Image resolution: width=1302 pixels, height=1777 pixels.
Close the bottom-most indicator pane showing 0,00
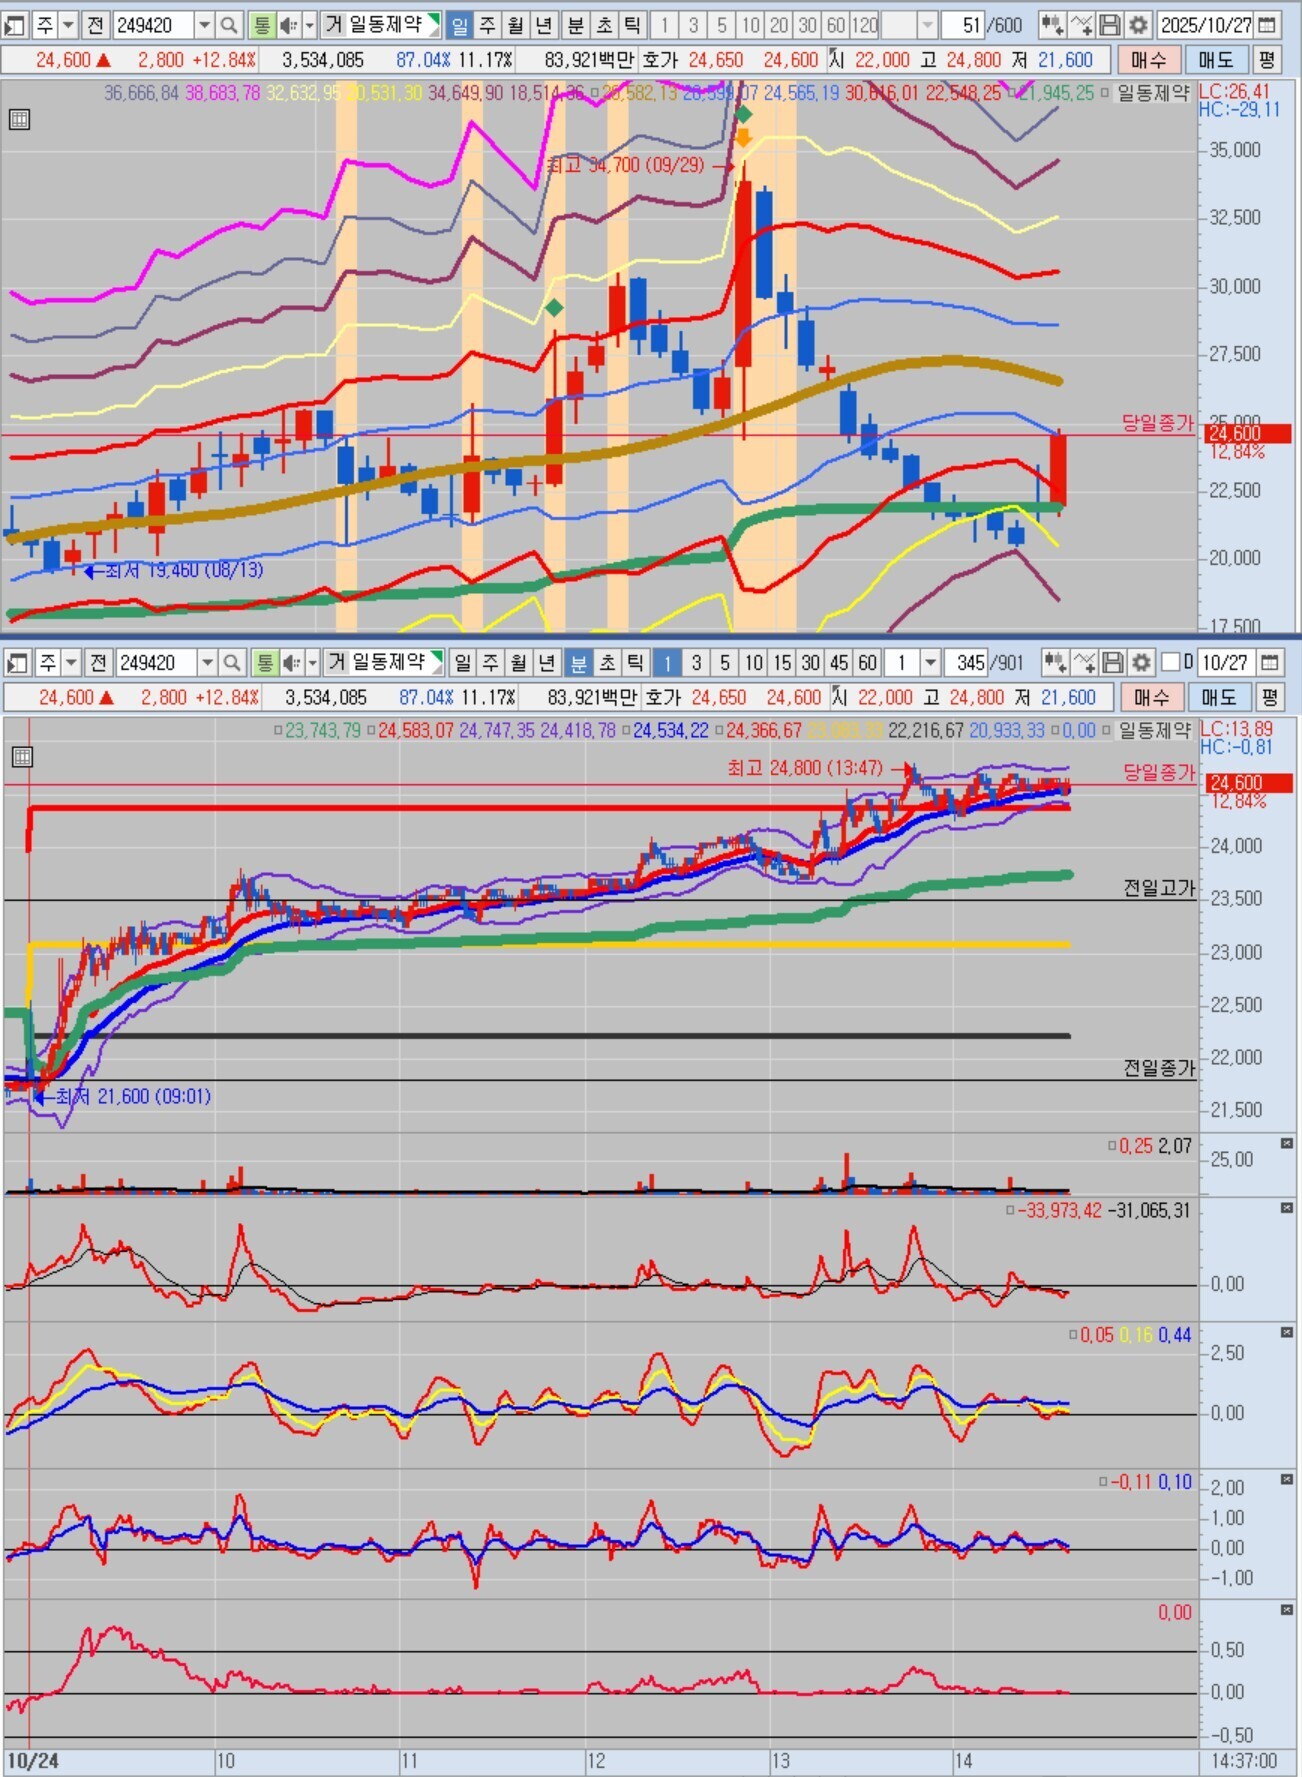coord(1287,1609)
